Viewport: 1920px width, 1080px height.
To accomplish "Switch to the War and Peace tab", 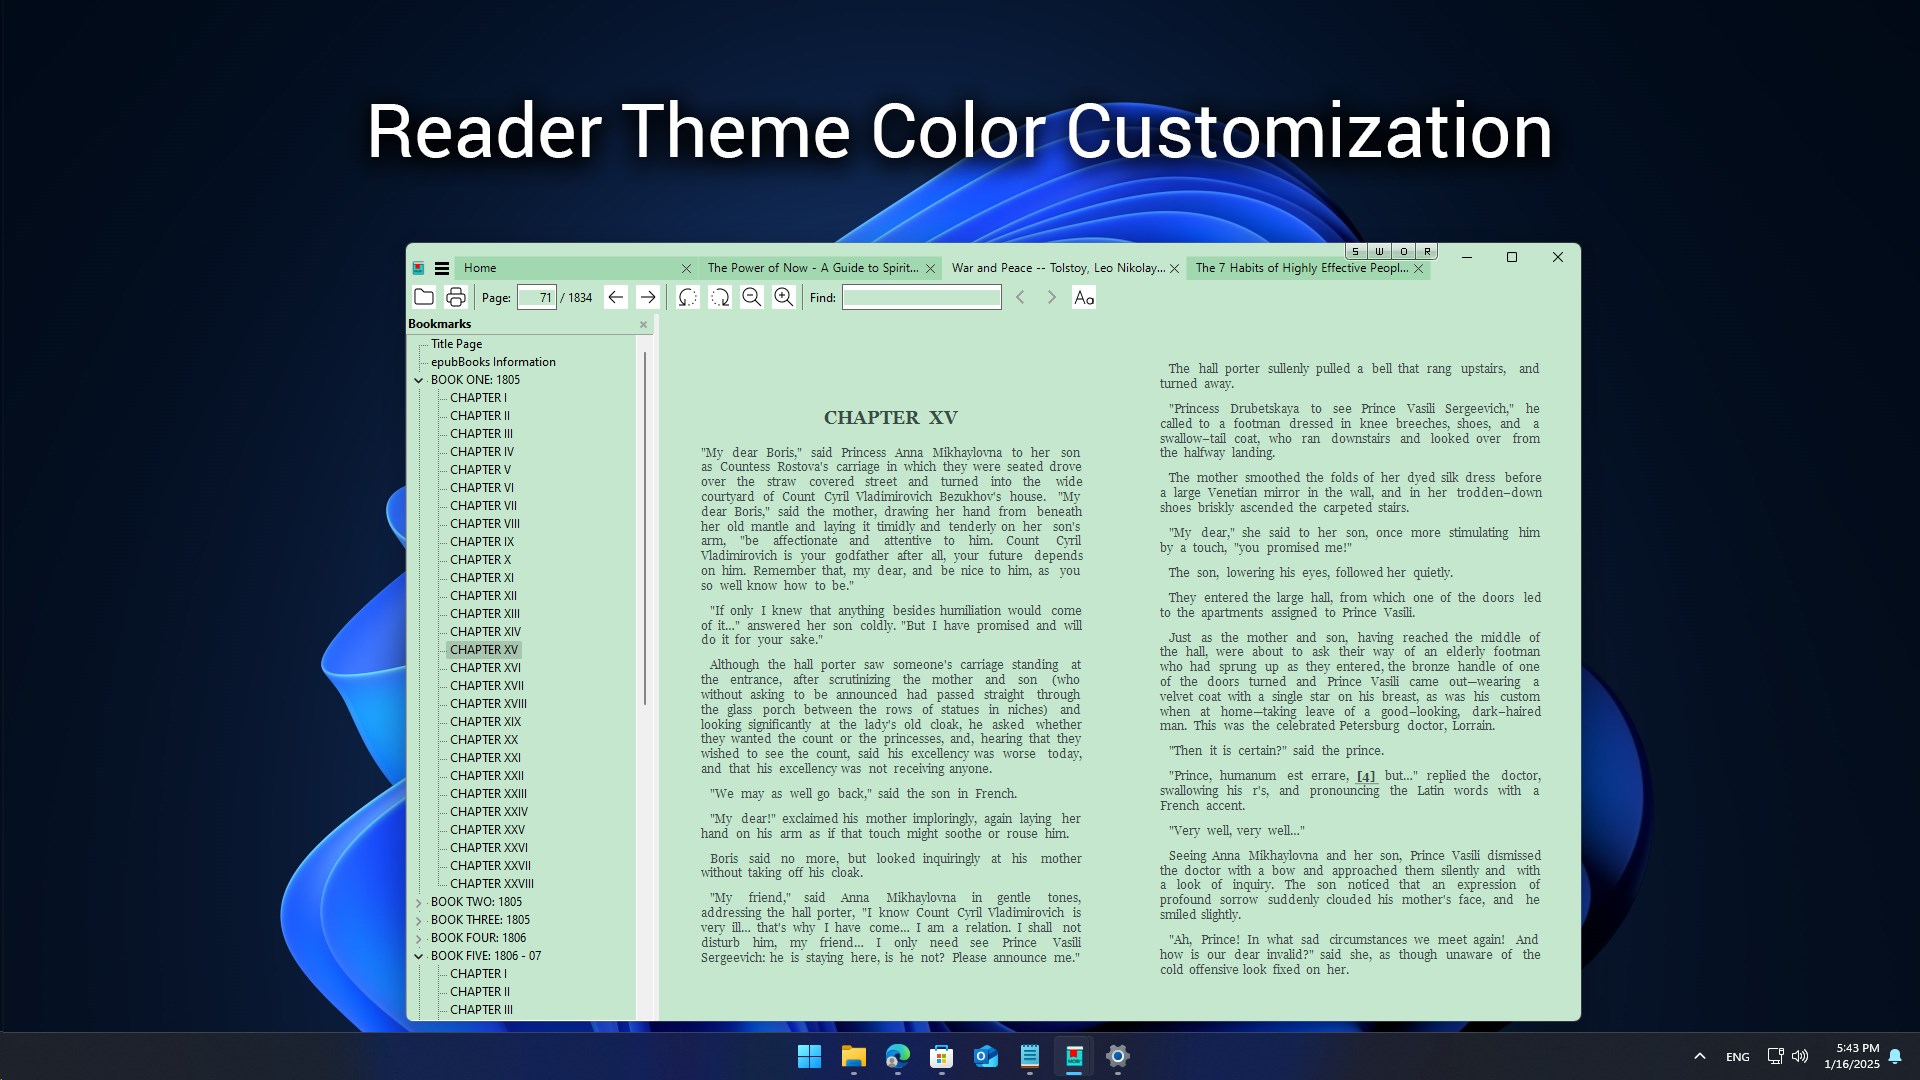I will (x=1055, y=268).
